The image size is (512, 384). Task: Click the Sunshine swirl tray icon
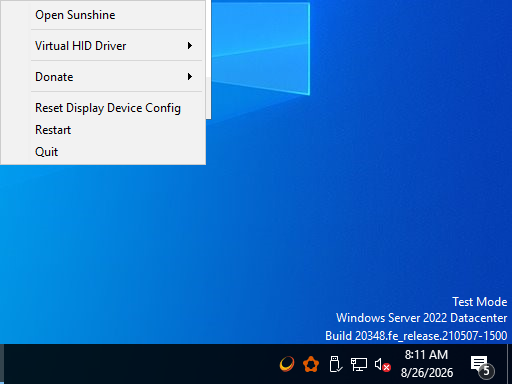point(287,364)
